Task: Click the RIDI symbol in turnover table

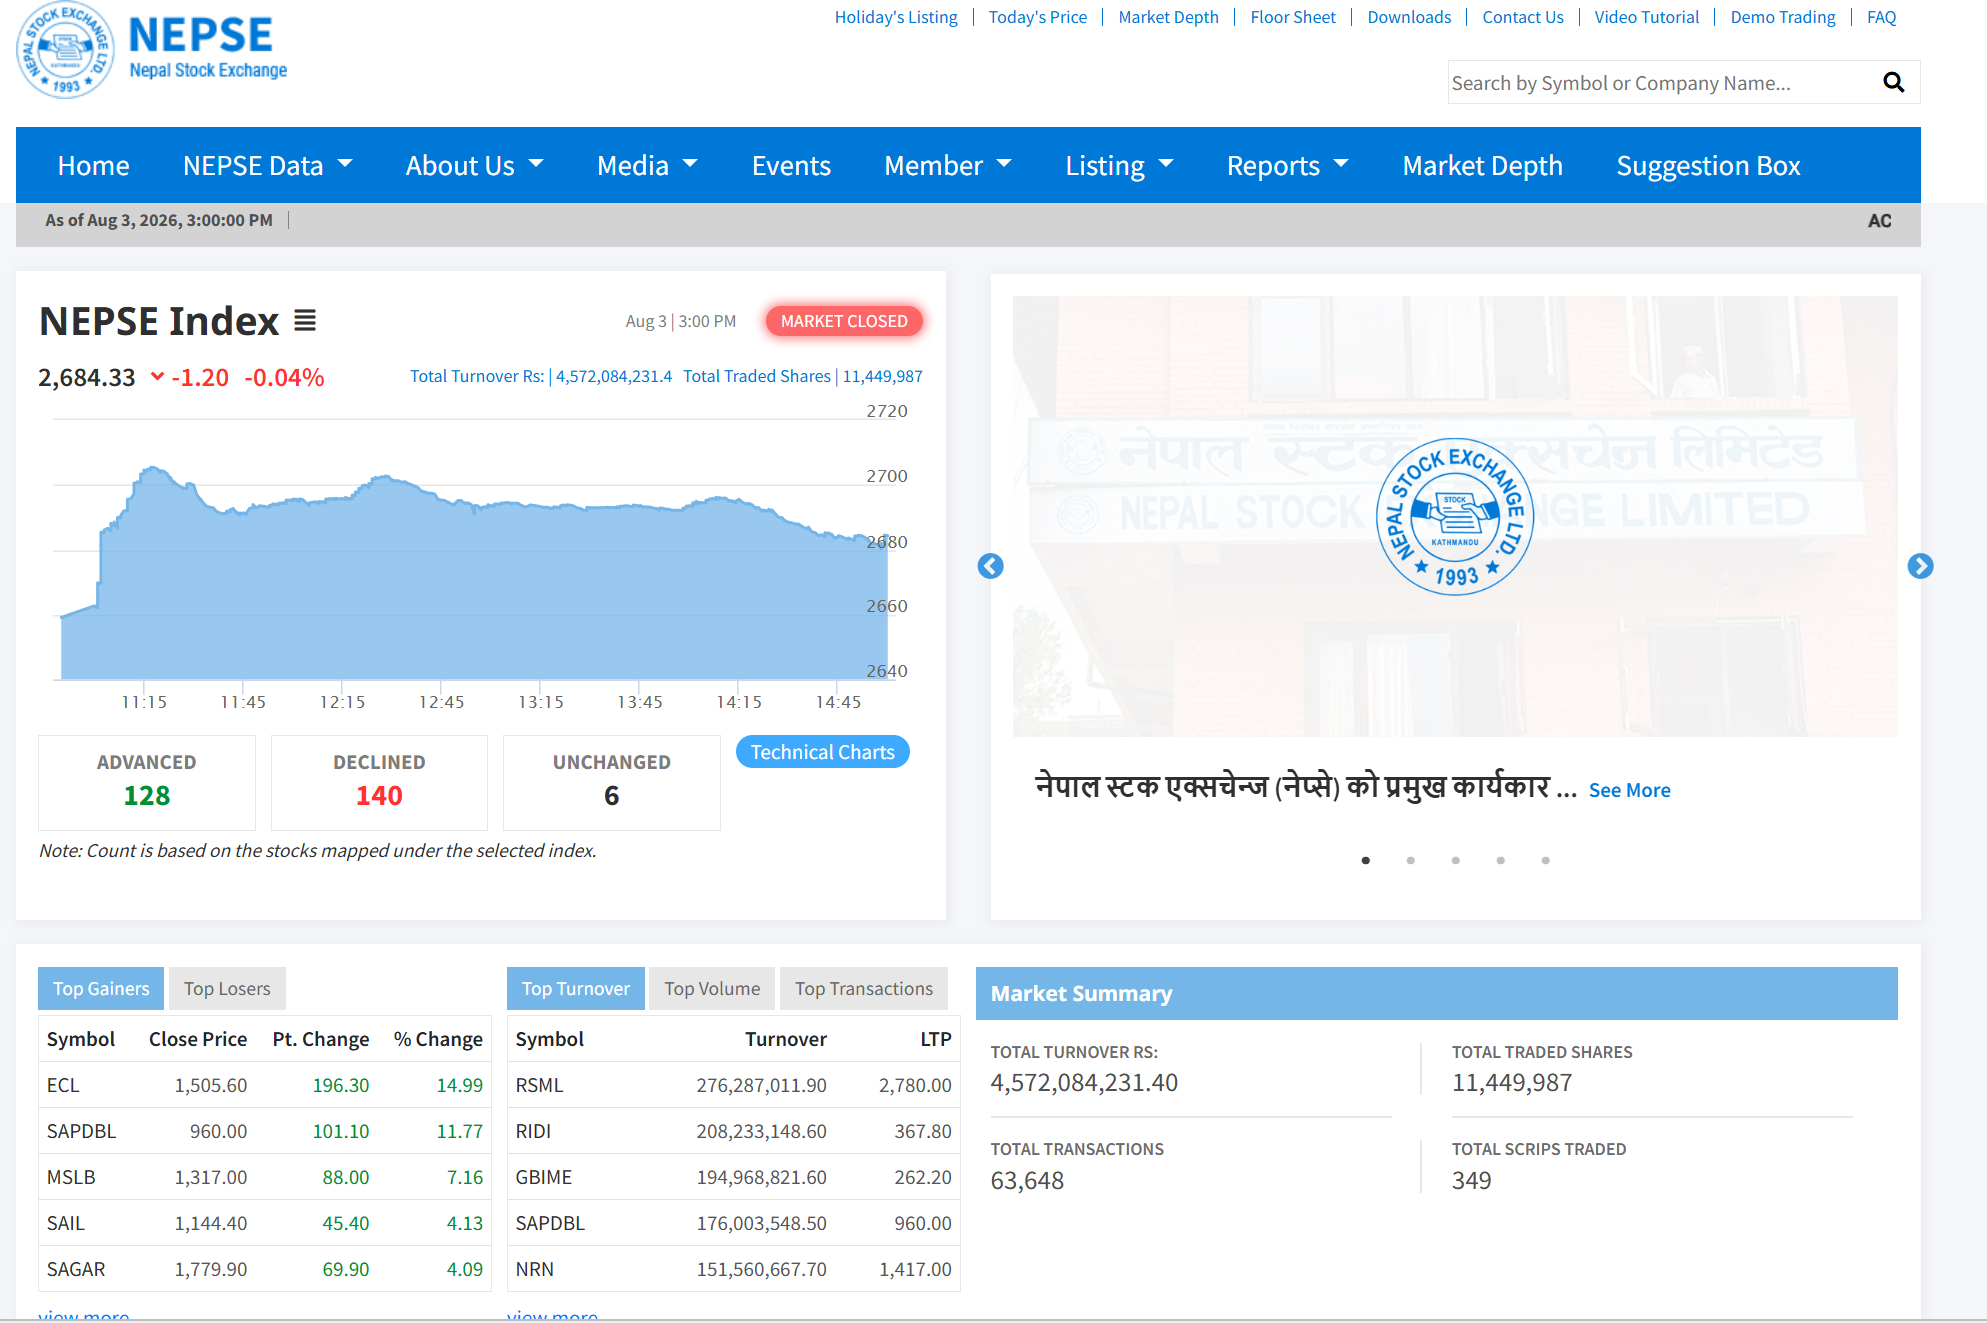Action: (x=533, y=1131)
